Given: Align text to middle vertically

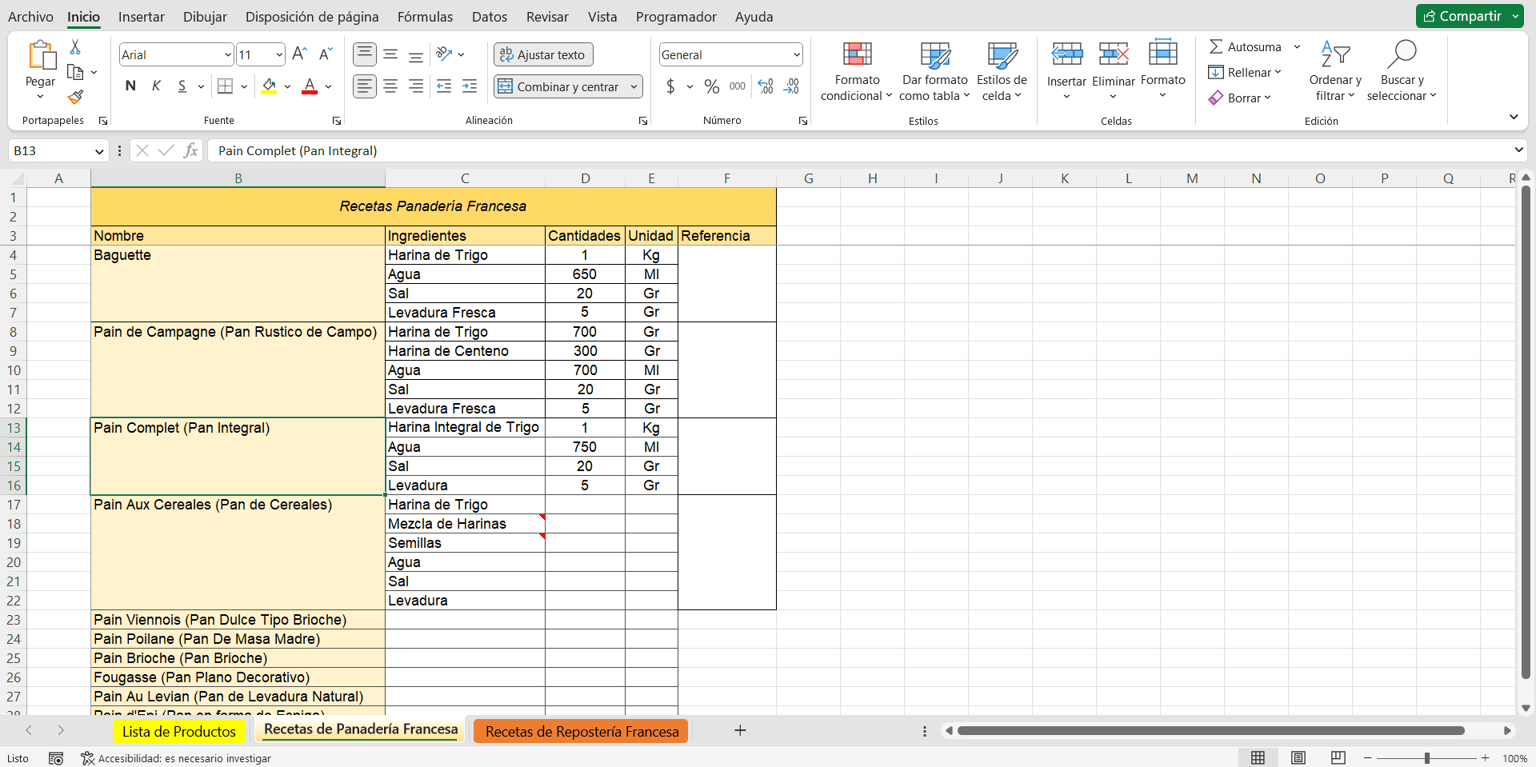Looking at the screenshot, I should pos(391,54).
